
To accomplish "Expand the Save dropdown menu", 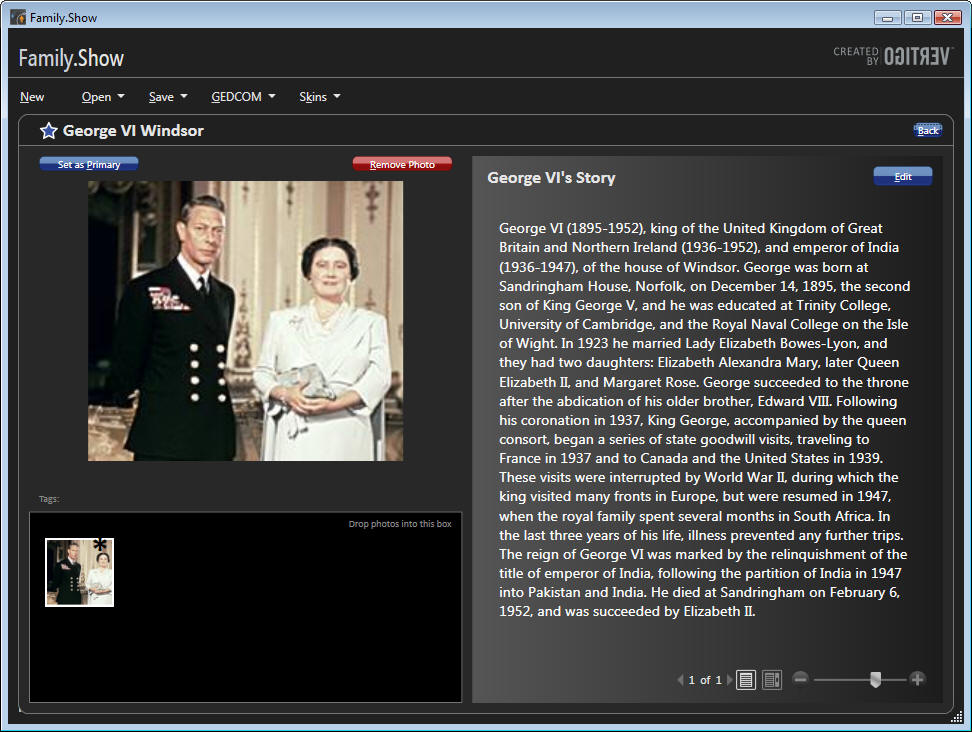I will coord(168,97).
